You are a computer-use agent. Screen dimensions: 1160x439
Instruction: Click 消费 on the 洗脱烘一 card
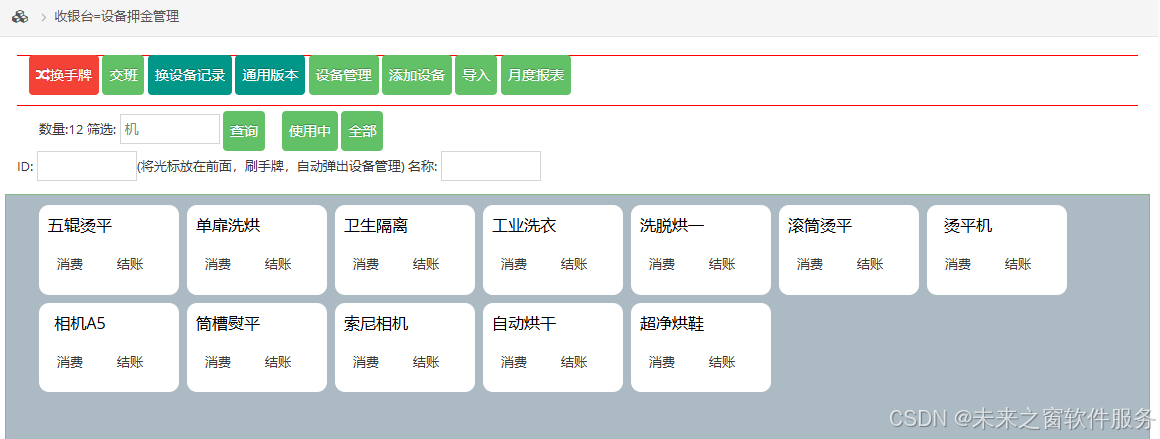[x=661, y=264]
